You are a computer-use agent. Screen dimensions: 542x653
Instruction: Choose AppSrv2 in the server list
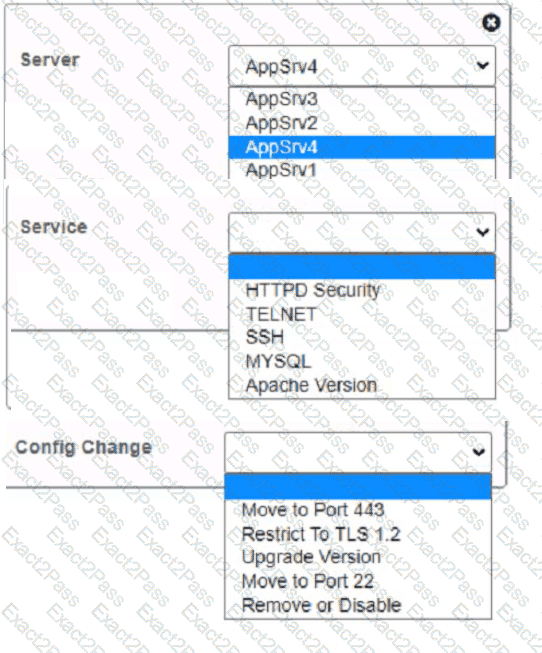[x=362, y=123]
